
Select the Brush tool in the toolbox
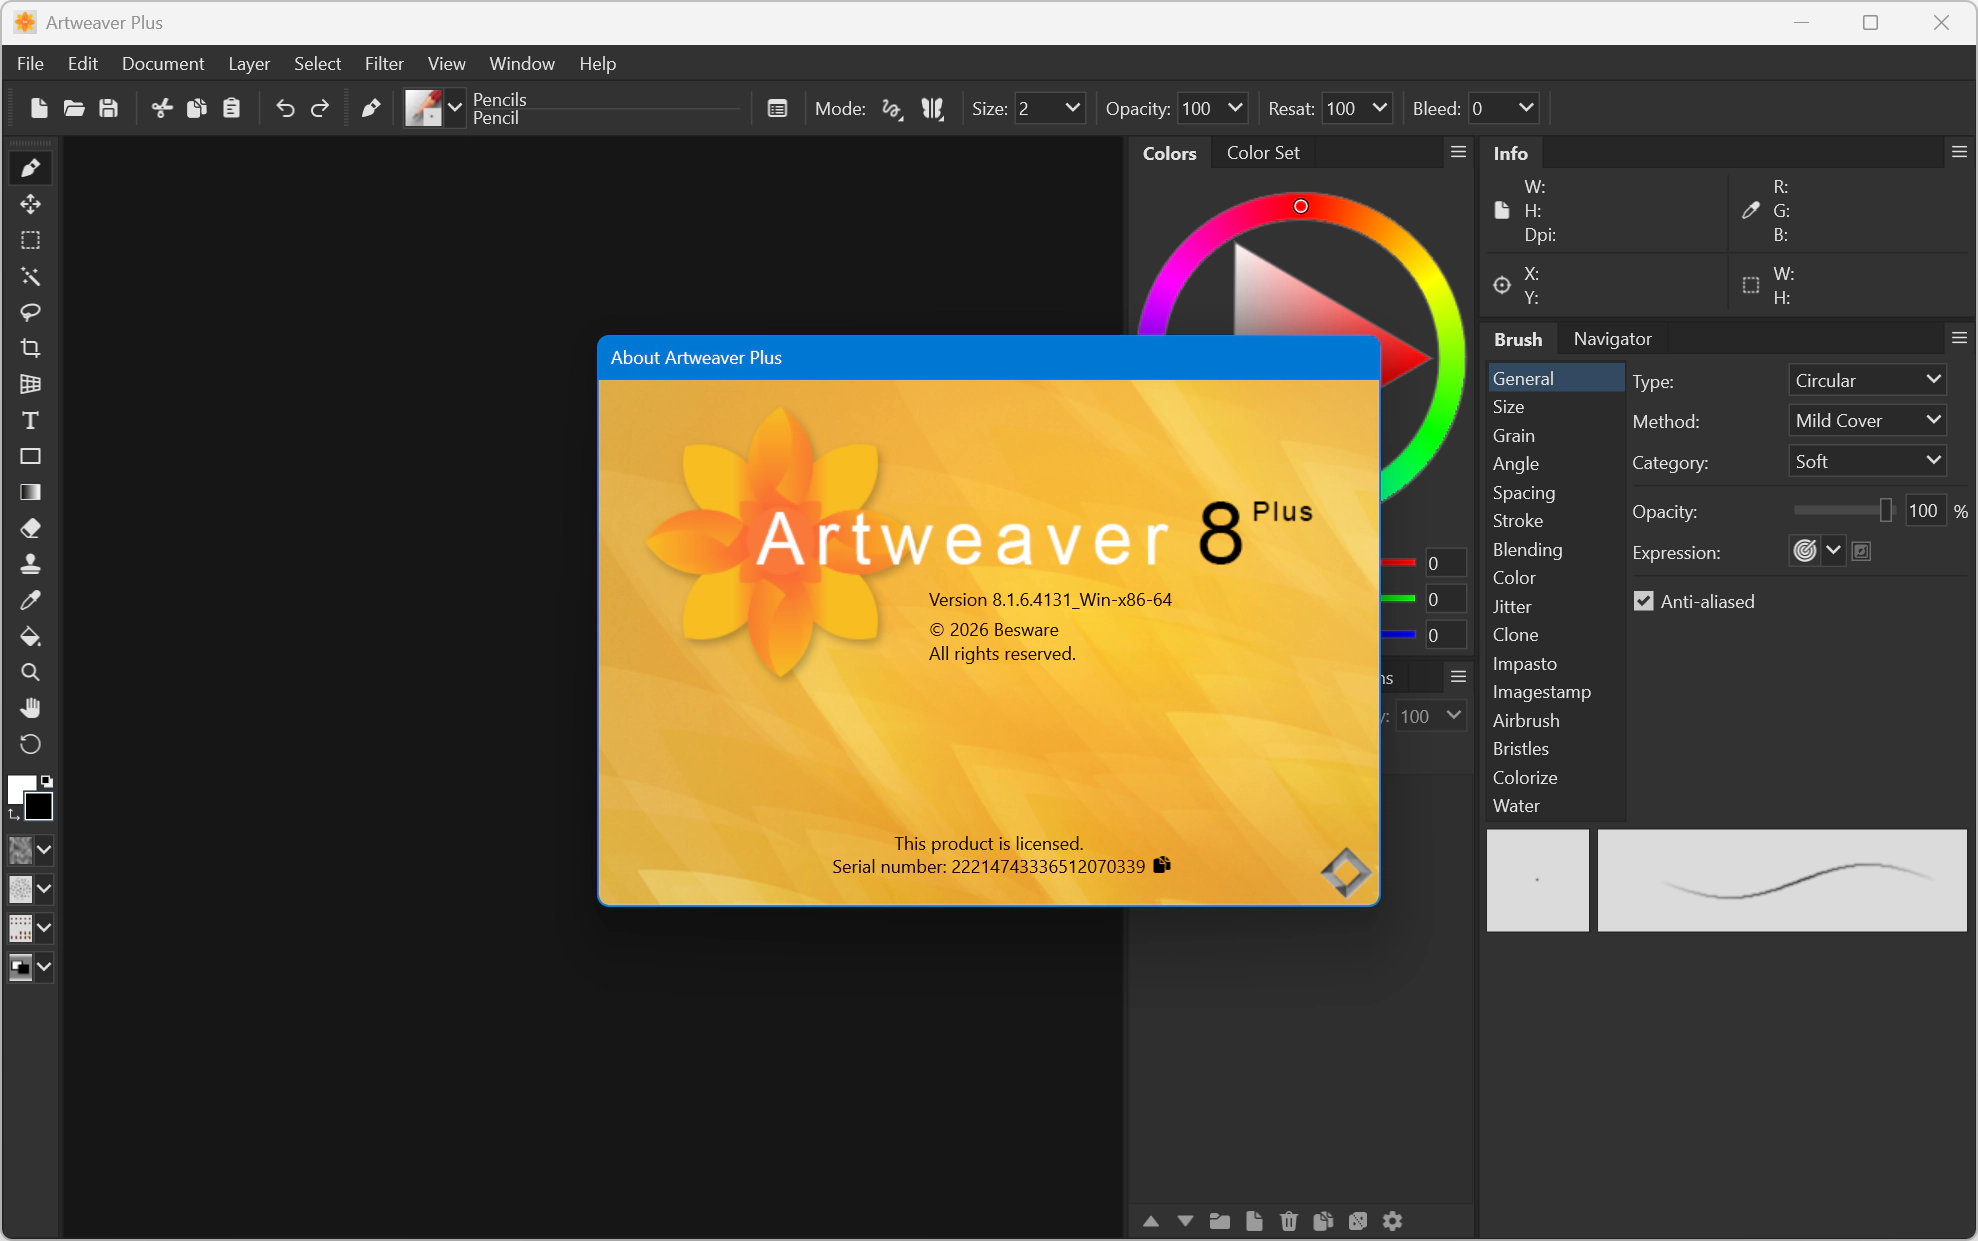(x=30, y=168)
